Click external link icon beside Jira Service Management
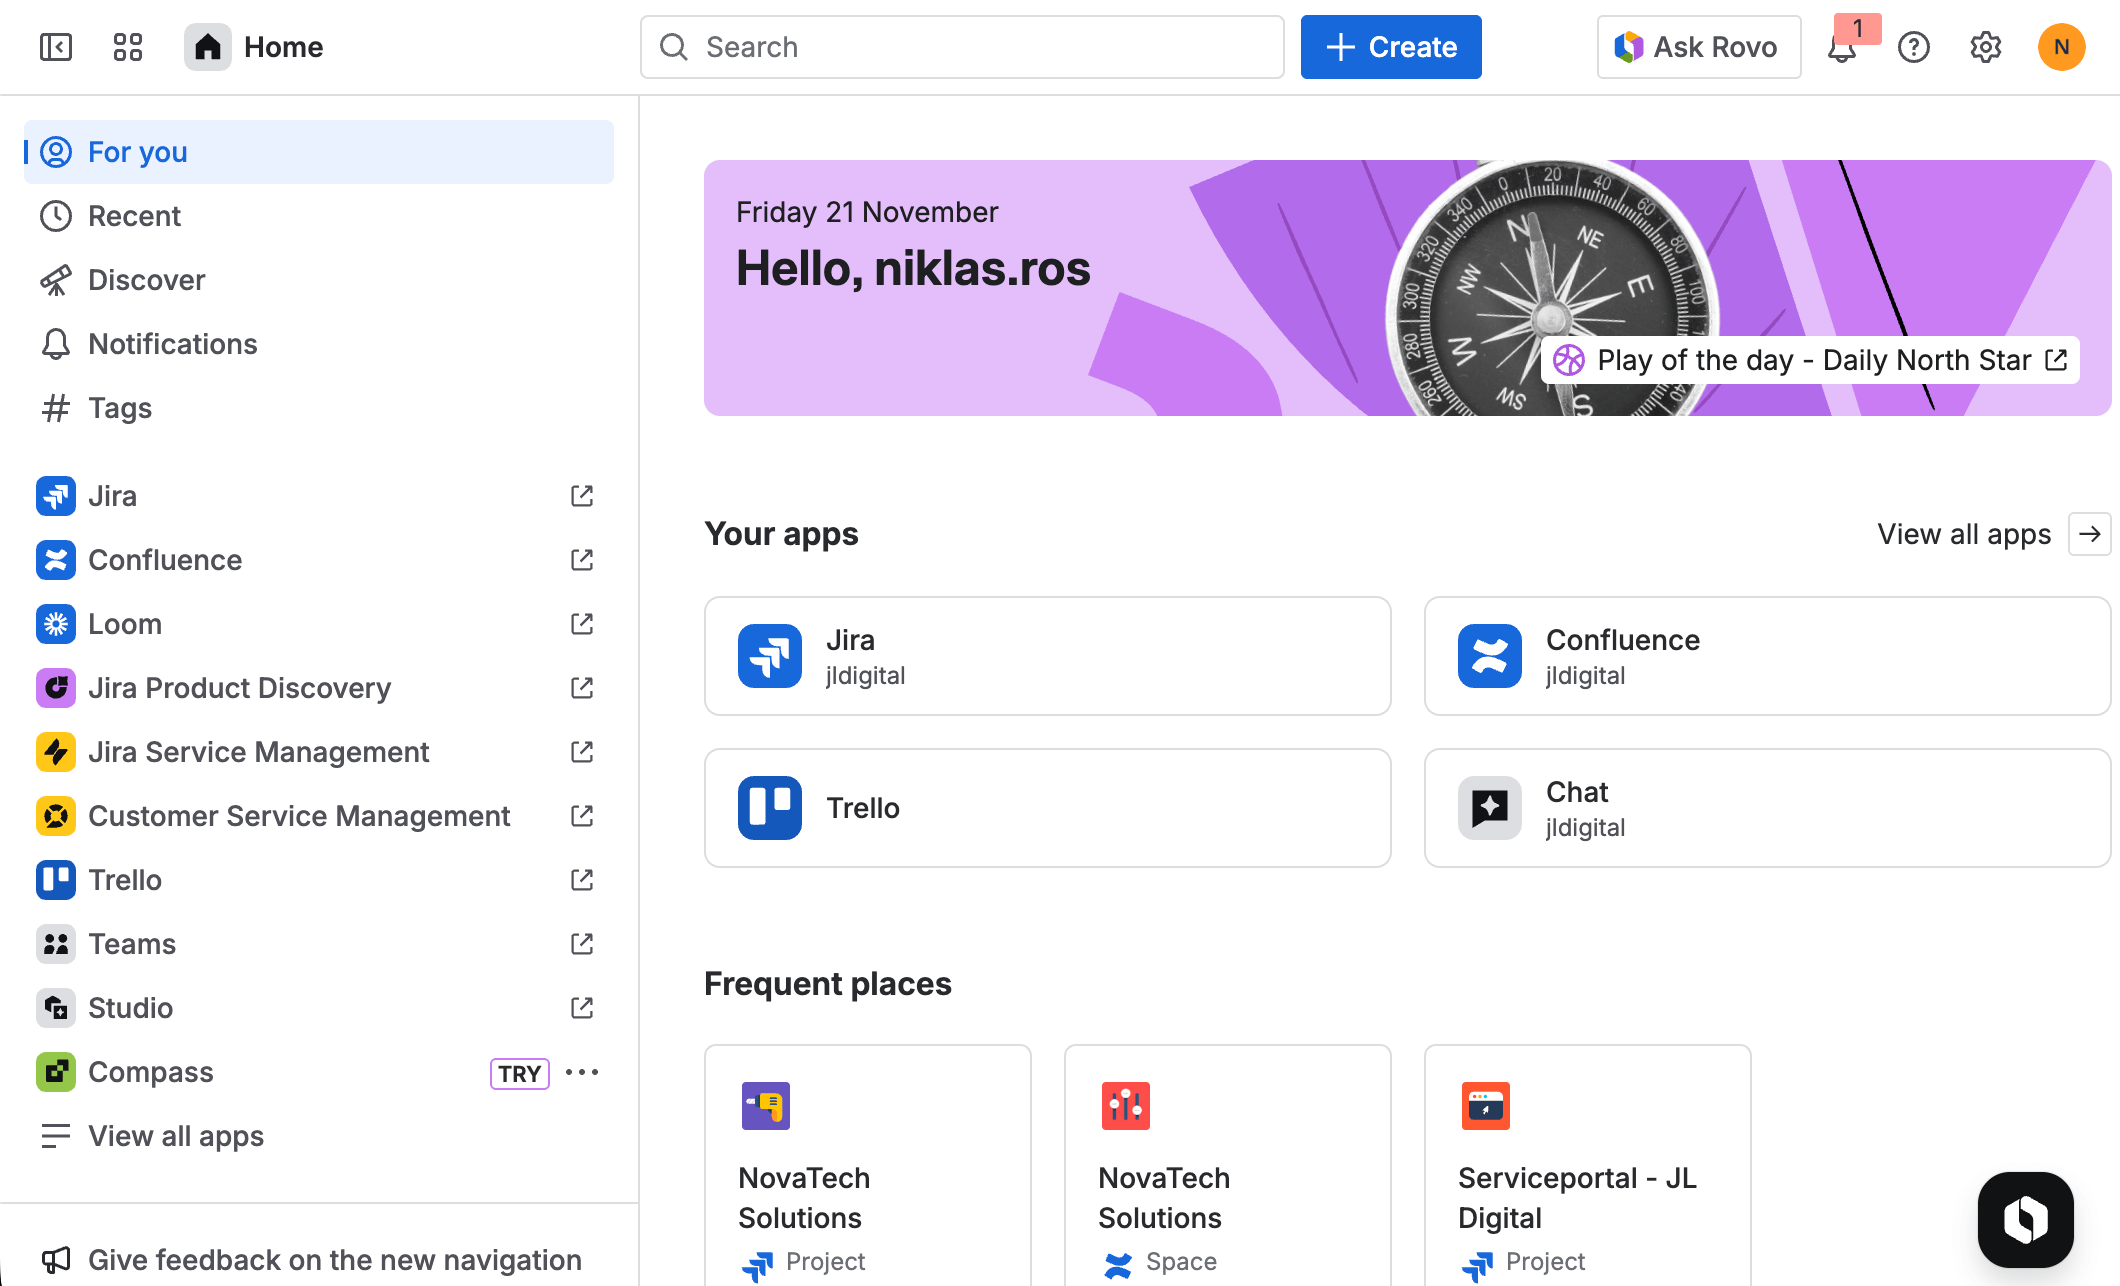Image resolution: width=2120 pixels, height=1286 pixels. point(582,752)
